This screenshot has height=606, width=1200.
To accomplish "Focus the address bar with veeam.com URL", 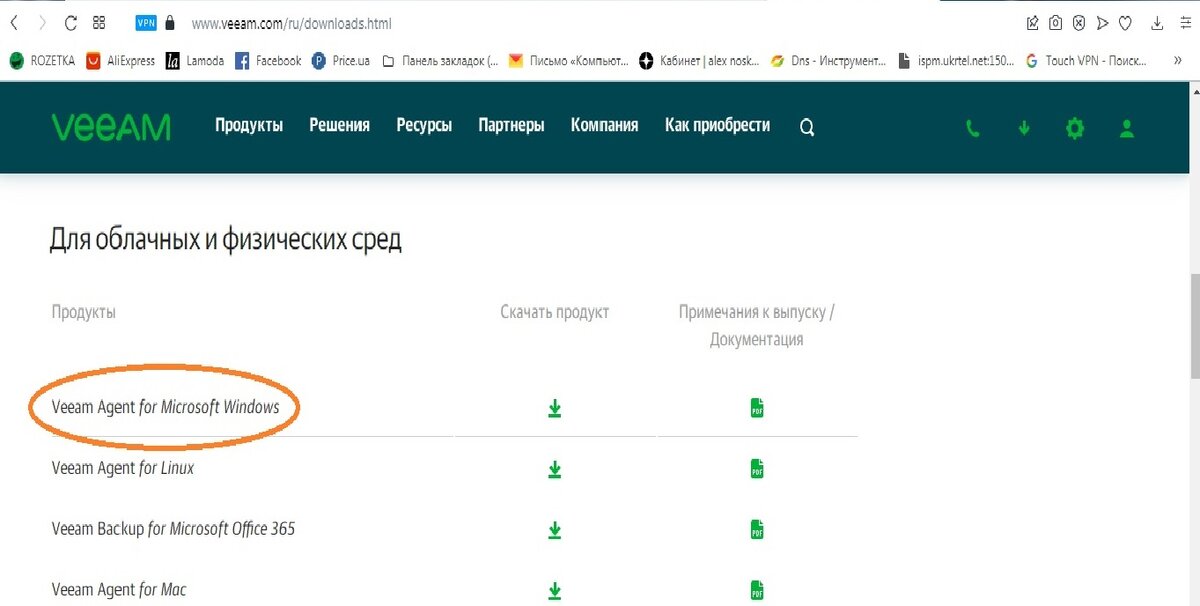I will click(291, 22).
